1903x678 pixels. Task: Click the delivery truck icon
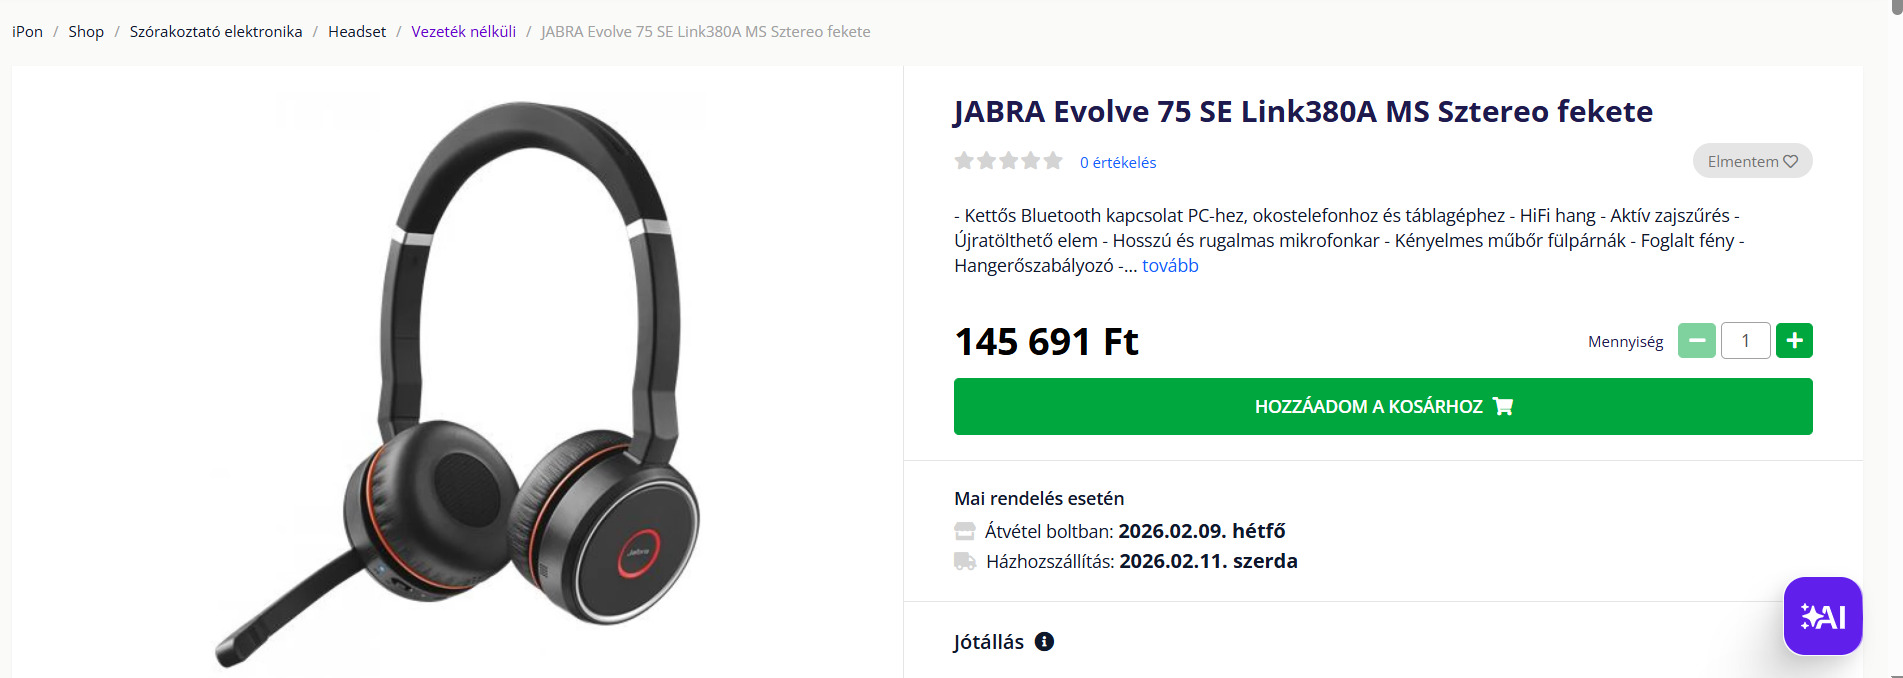click(x=965, y=561)
